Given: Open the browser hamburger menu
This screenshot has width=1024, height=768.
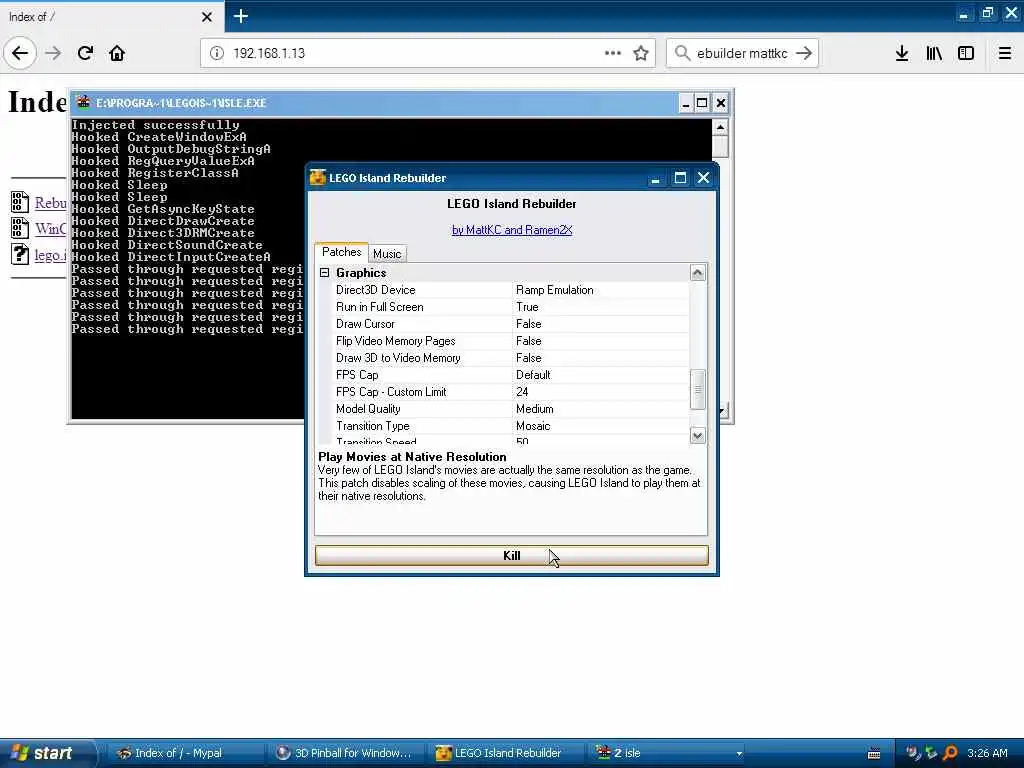Looking at the screenshot, I should tap(1004, 53).
